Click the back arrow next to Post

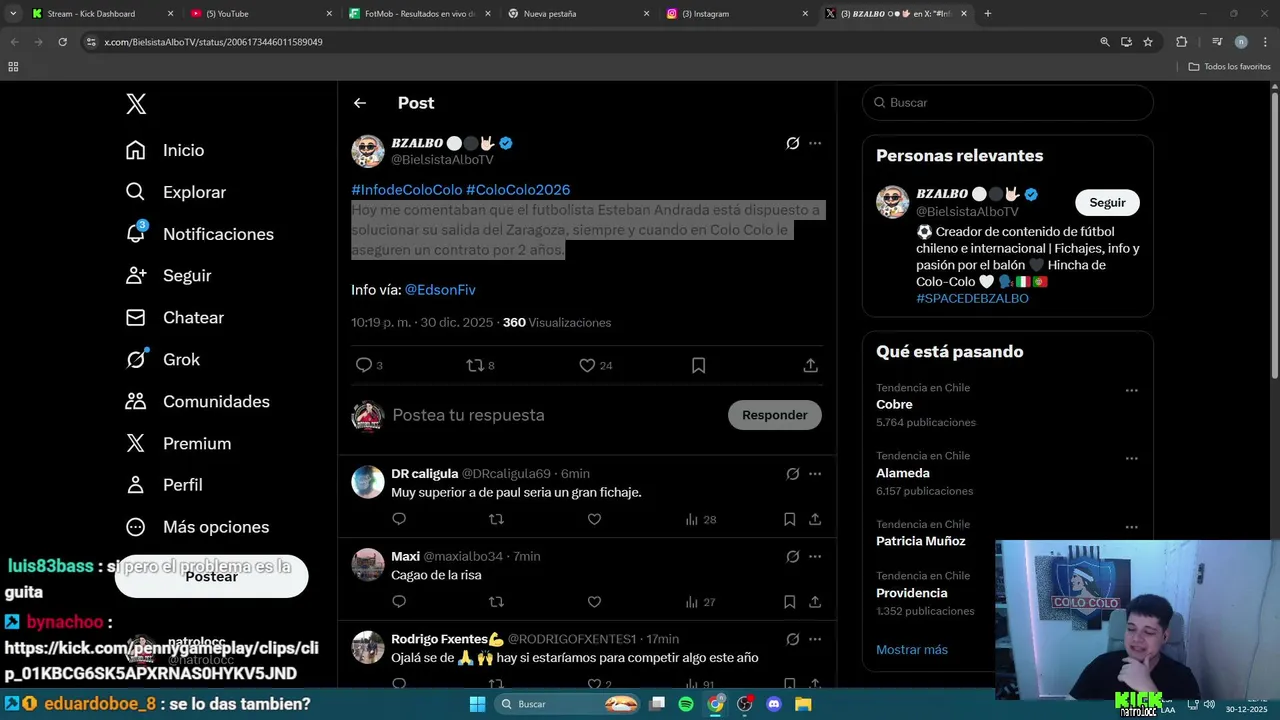coord(360,103)
